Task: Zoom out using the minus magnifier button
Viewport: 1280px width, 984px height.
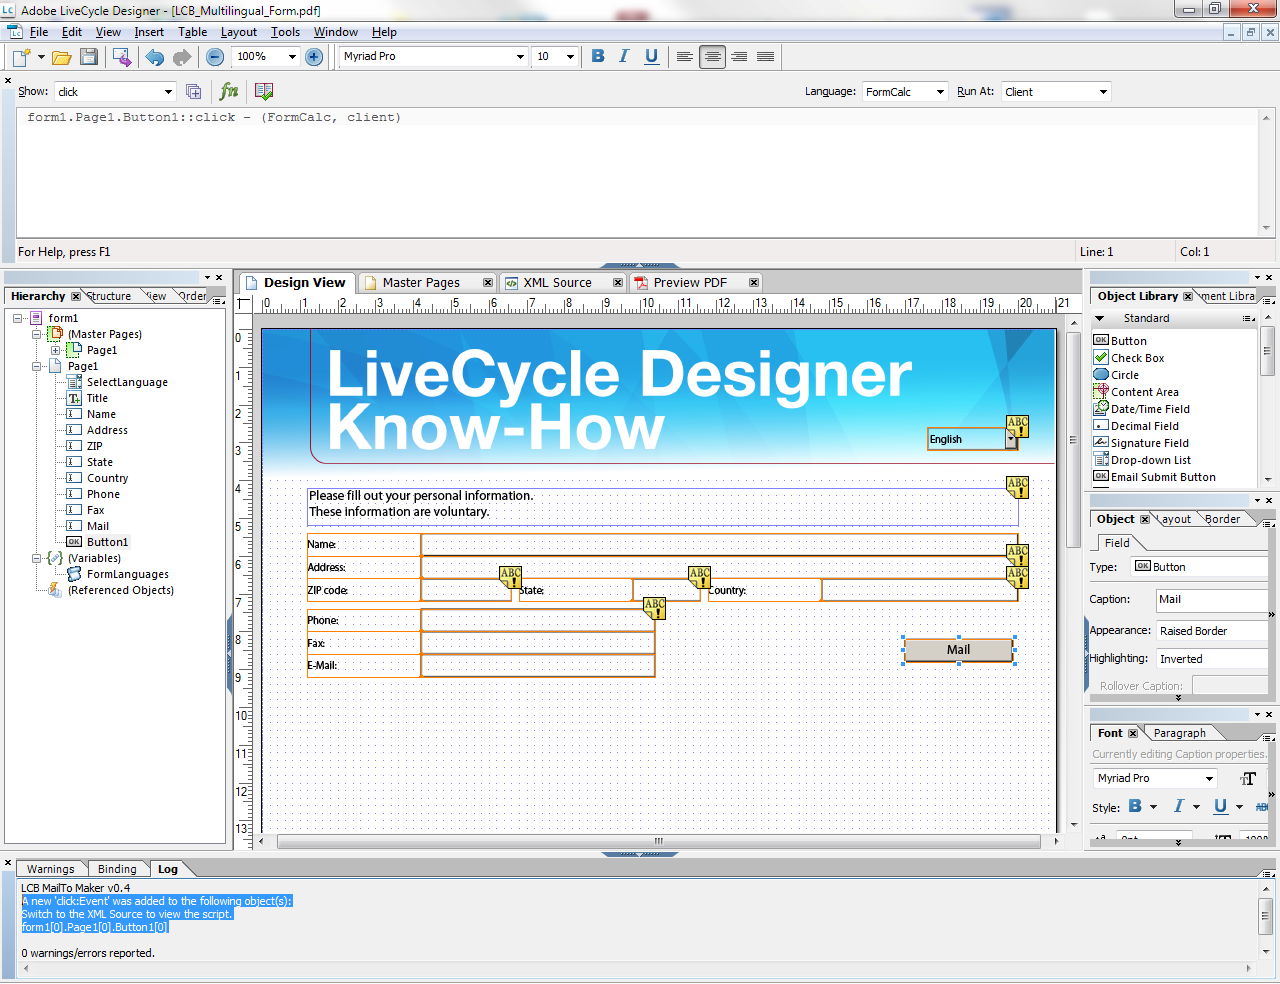Action: (x=214, y=57)
